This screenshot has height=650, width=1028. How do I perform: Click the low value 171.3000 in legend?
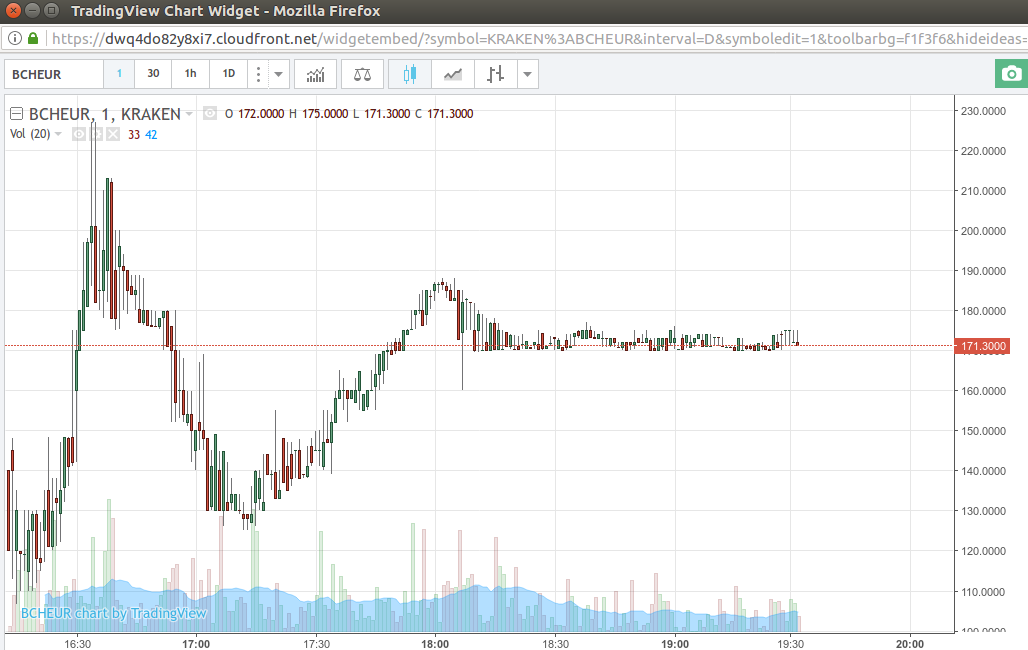point(387,113)
